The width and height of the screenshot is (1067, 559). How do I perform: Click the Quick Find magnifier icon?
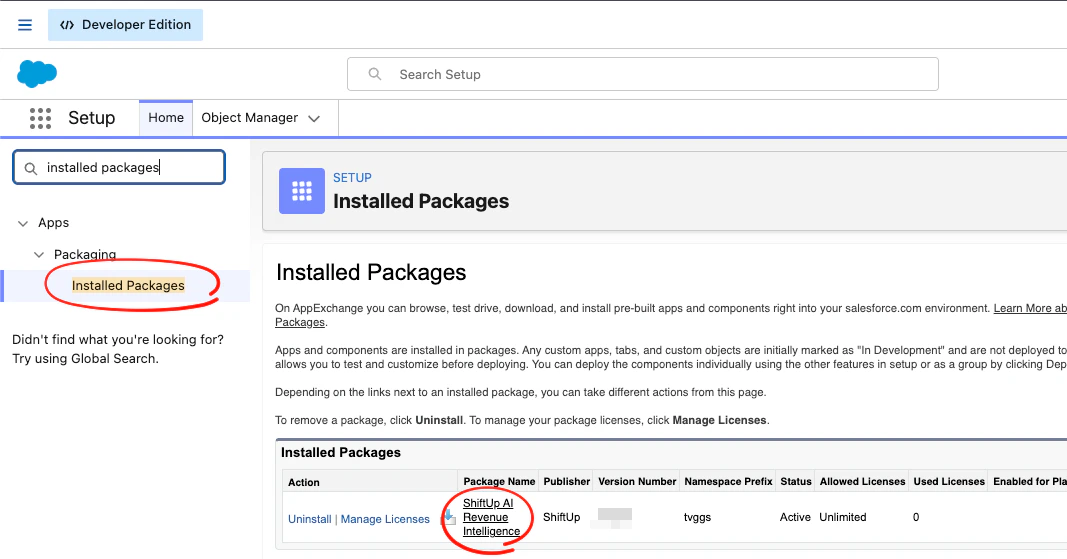(x=31, y=168)
